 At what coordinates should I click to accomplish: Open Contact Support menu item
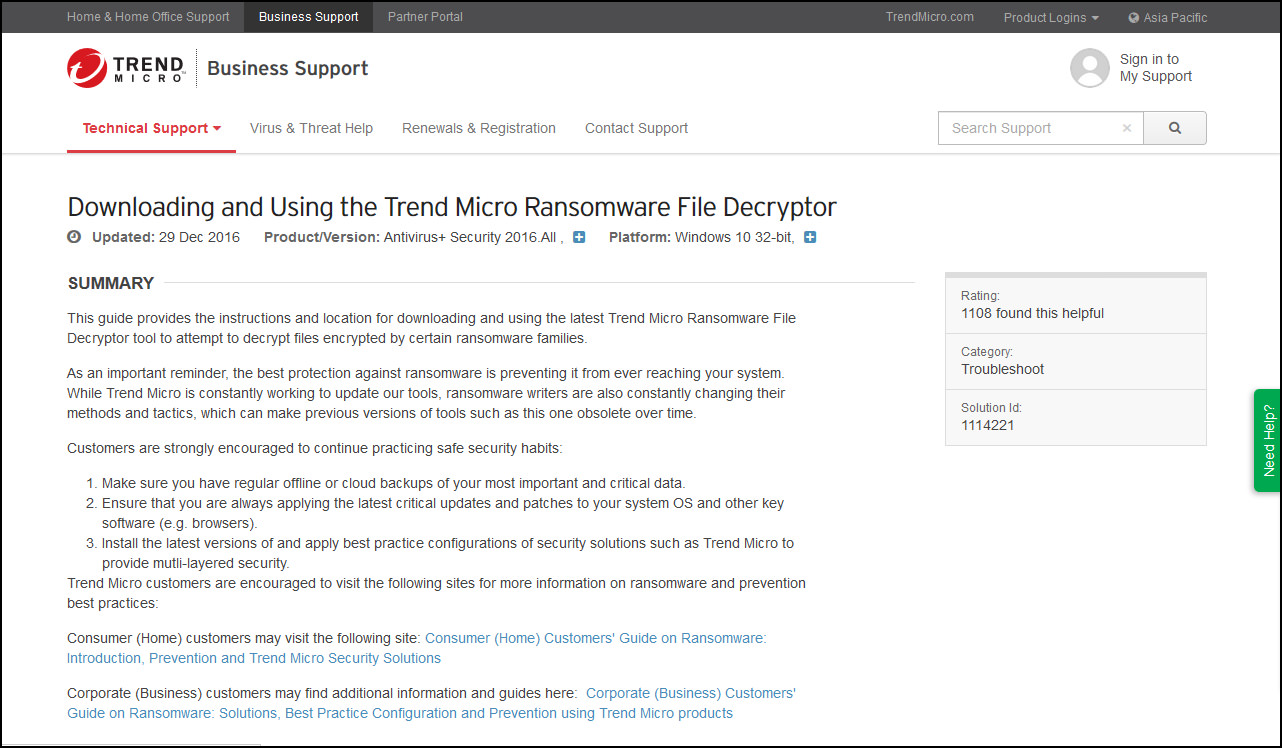[x=636, y=128]
